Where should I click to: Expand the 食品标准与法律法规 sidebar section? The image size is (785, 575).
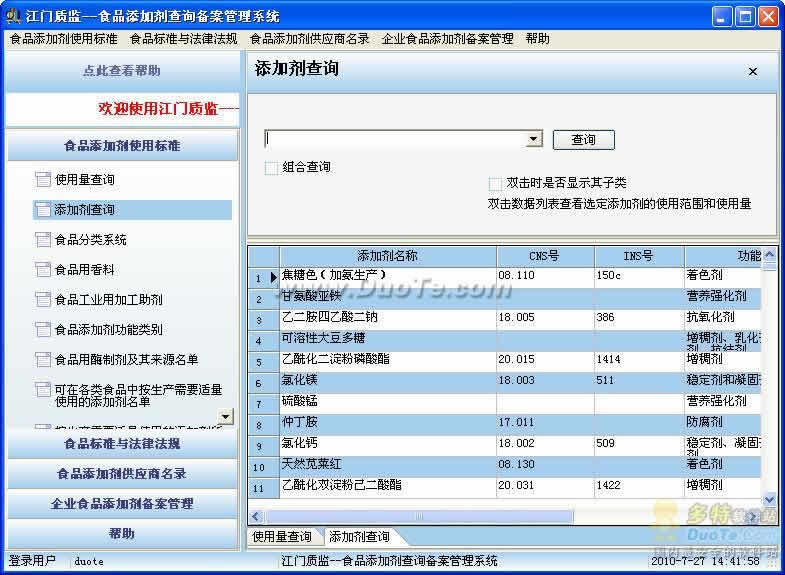point(122,444)
